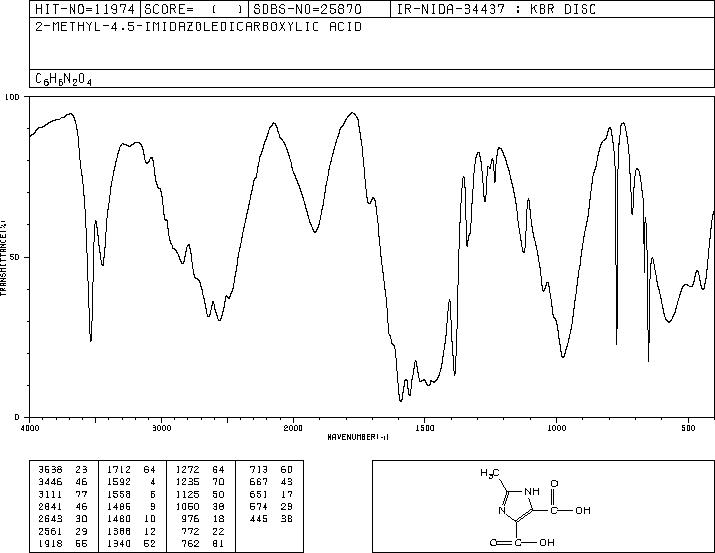
Task: Select peak table entry 2561
Action: coord(51,532)
